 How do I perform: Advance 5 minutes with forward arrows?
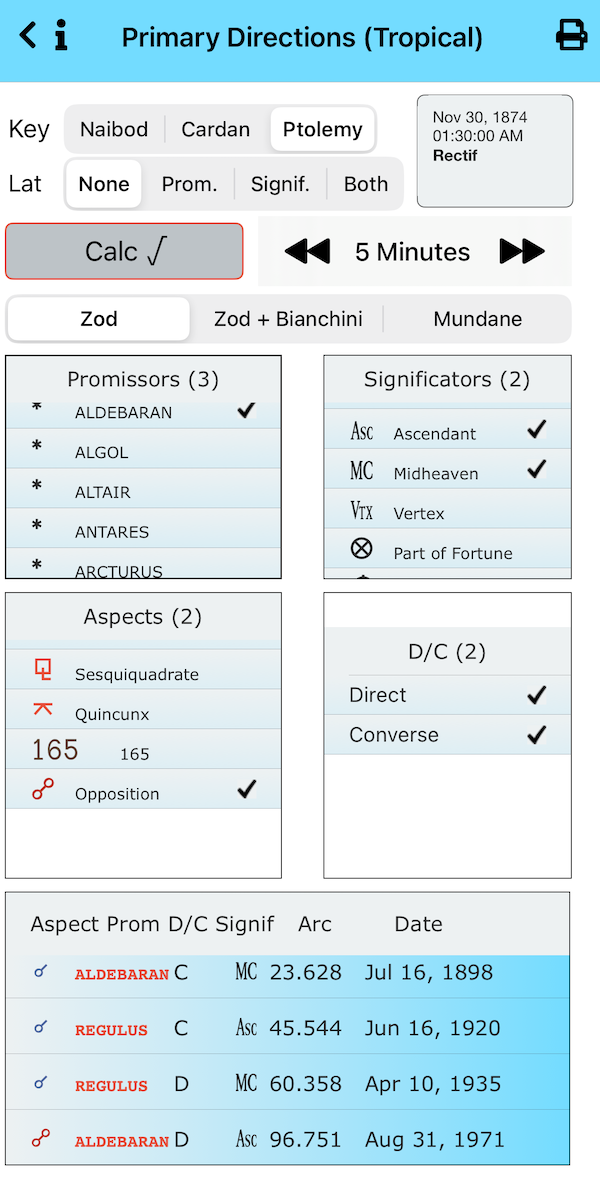522,252
